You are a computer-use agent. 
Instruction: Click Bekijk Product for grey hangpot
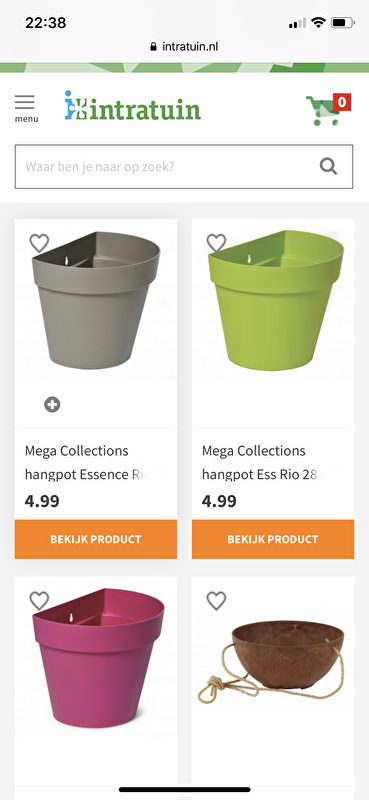point(96,539)
